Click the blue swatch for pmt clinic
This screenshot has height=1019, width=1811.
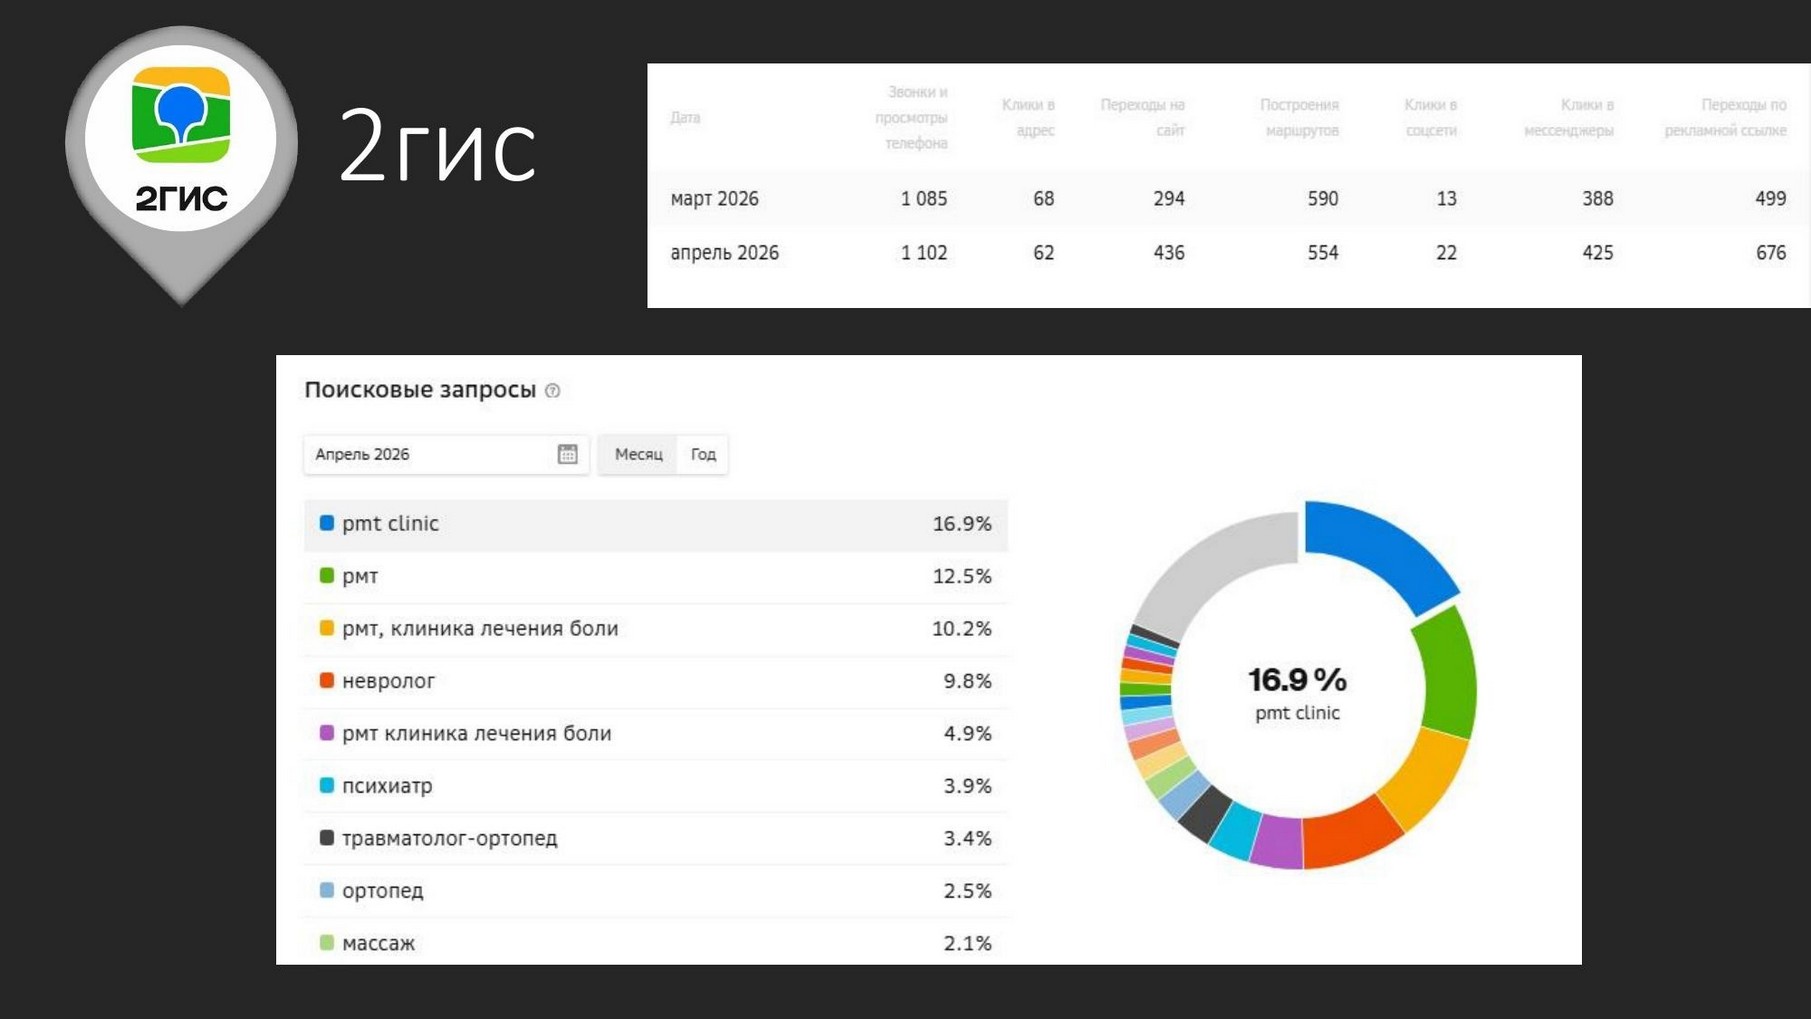326,523
